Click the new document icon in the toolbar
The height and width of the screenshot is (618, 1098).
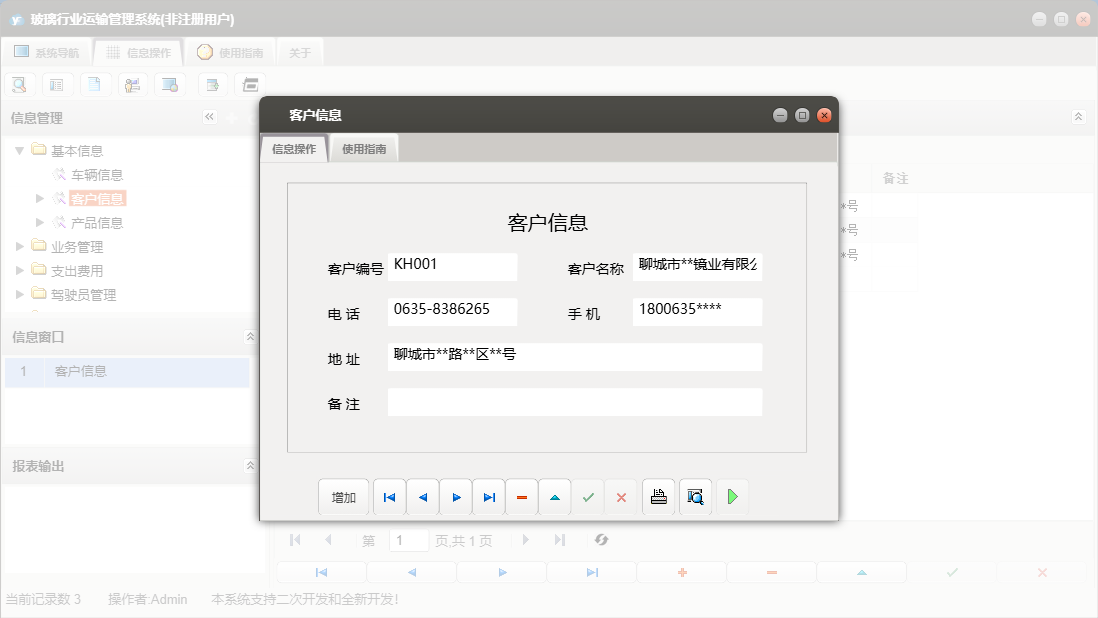(95, 84)
